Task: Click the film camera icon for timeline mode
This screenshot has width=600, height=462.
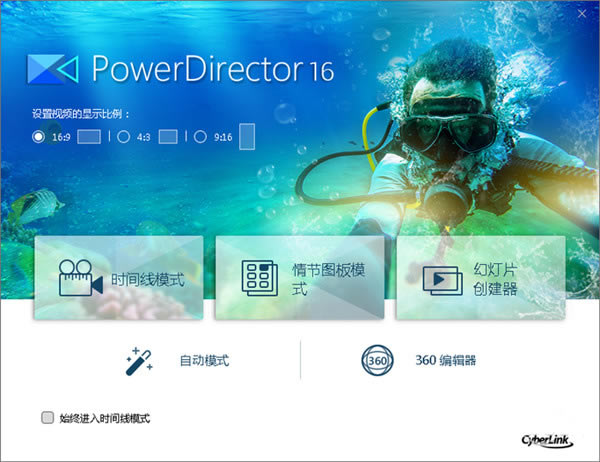Action: (x=81, y=278)
